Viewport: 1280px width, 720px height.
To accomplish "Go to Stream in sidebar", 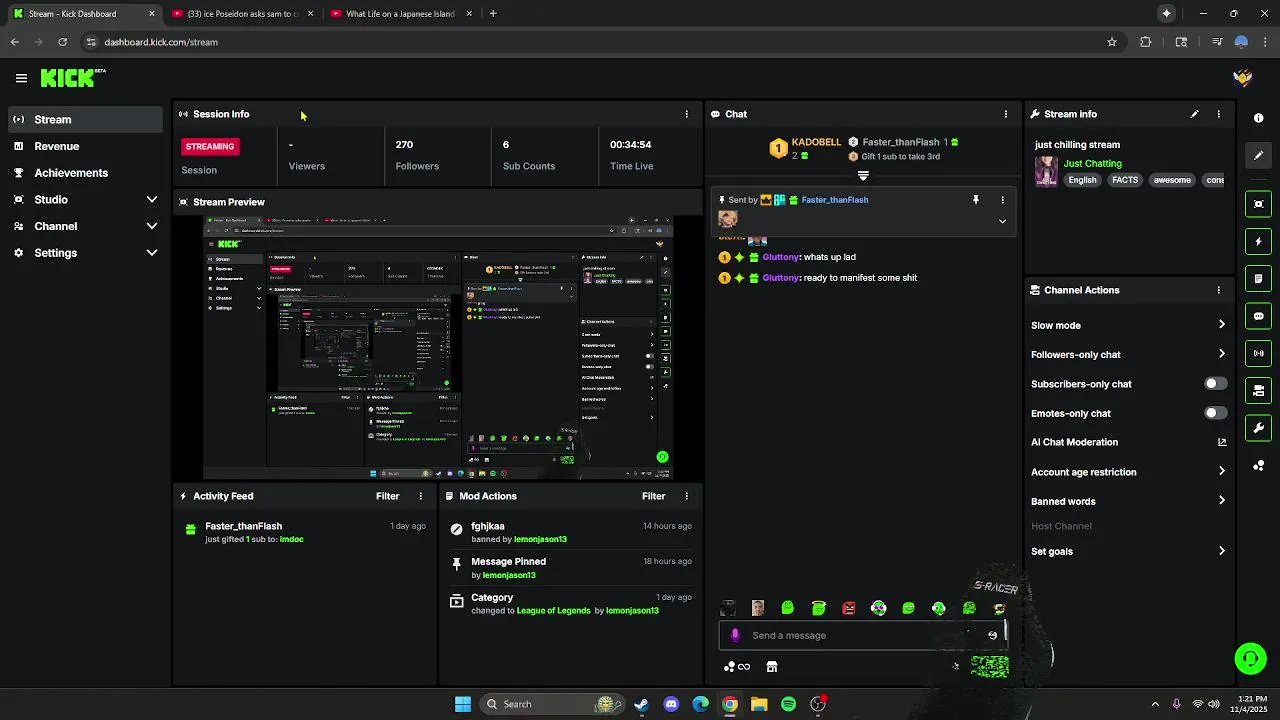I will pos(85,119).
